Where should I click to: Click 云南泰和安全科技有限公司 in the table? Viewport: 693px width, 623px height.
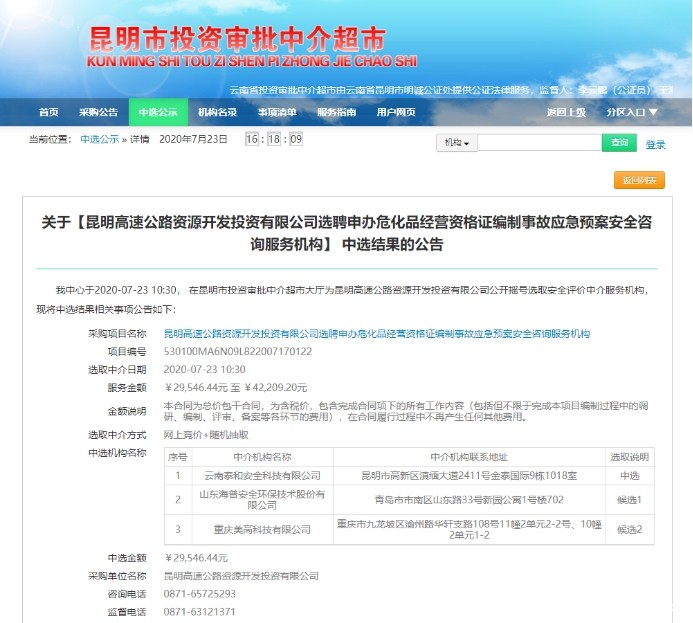262,475
